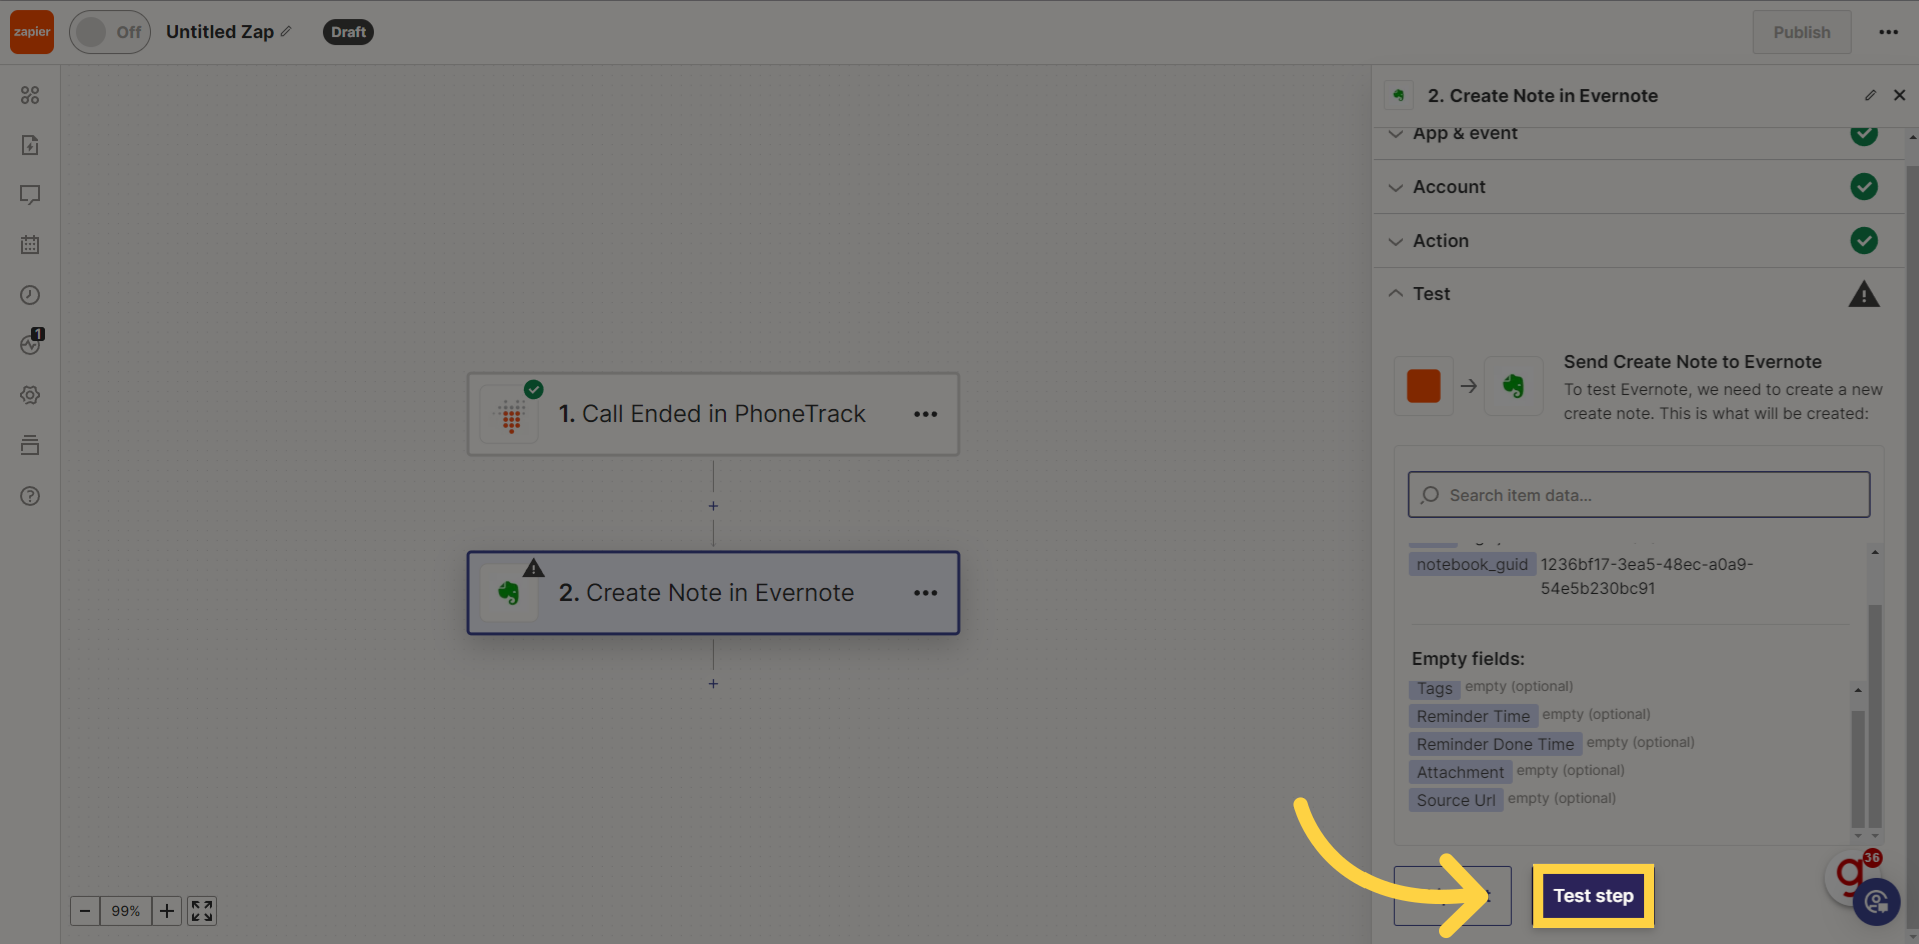The height and width of the screenshot is (944, 1919).
Task: Open the support chat bubble icon
Action: [1876, 902]
